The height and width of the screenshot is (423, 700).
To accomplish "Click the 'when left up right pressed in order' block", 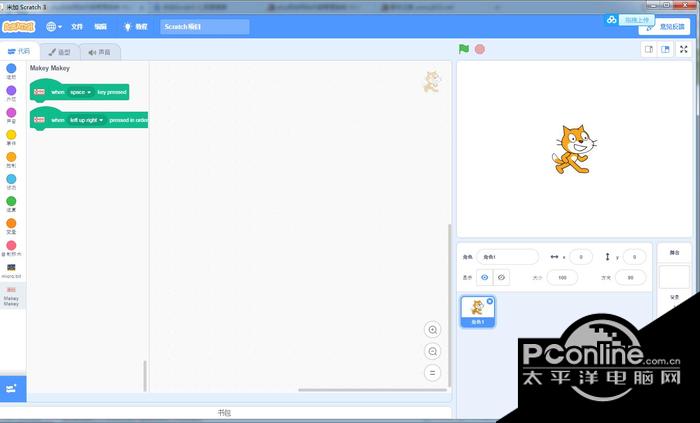I will pyautogui.click(x=89, y=120).
